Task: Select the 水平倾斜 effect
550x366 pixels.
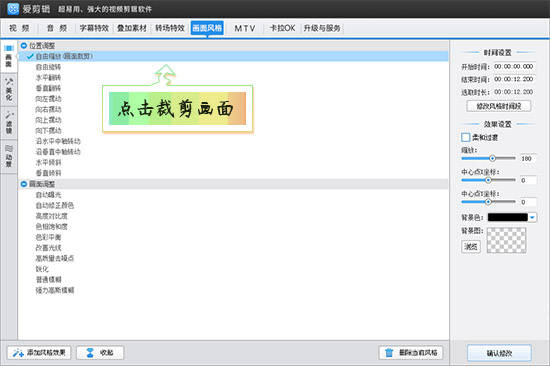Action: point(48,162)
